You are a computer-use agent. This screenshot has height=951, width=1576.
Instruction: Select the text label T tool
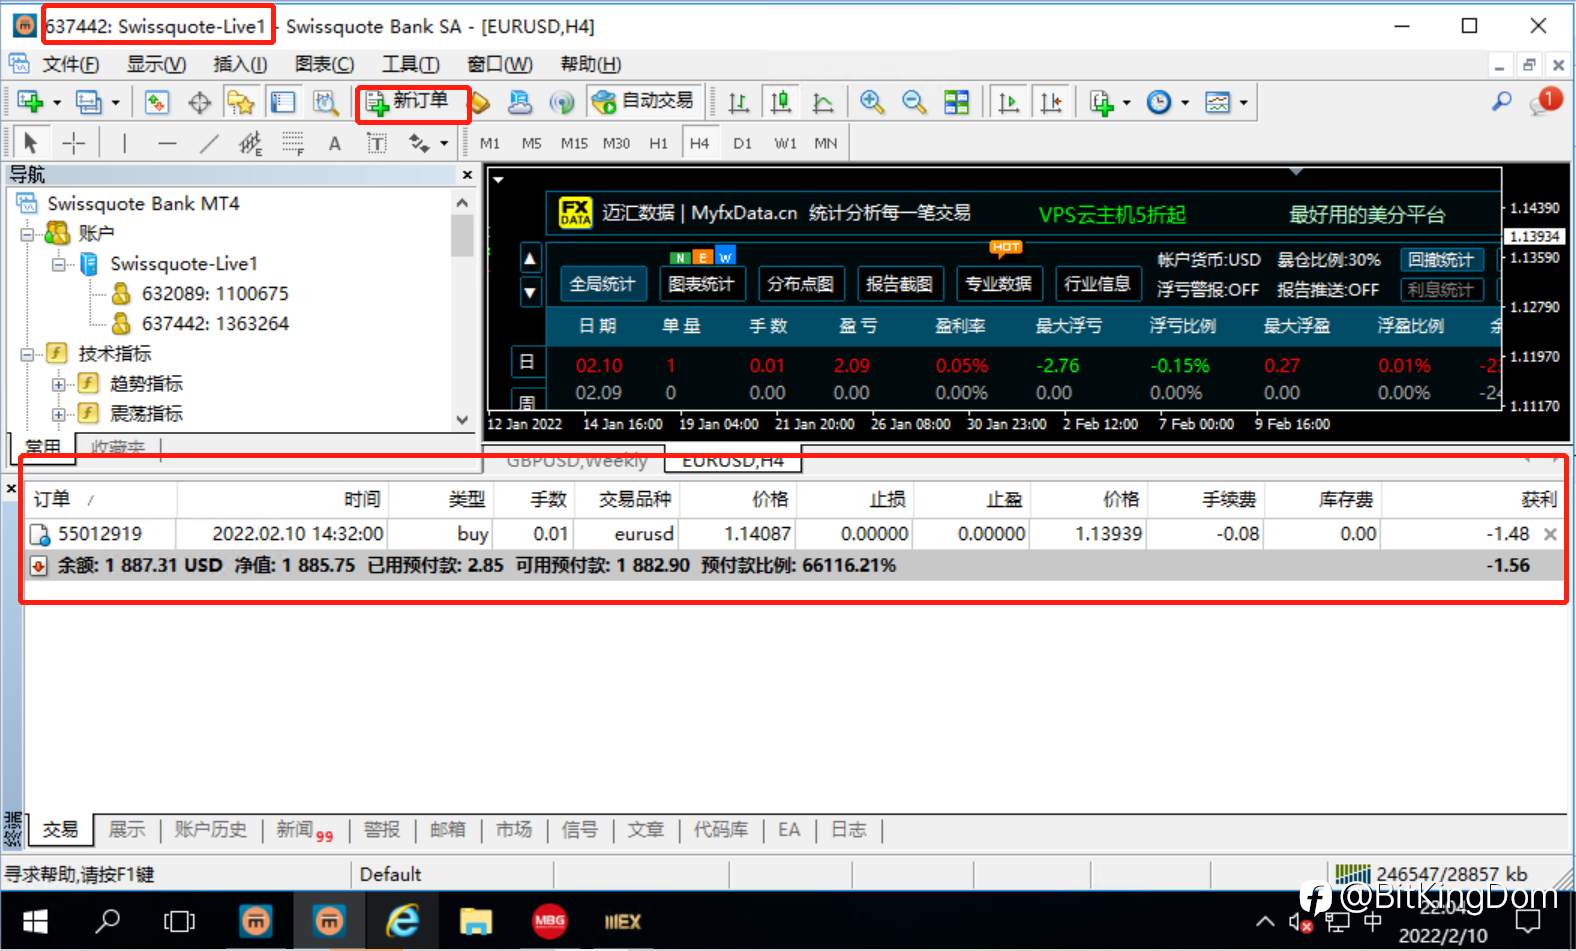(377, 144)
